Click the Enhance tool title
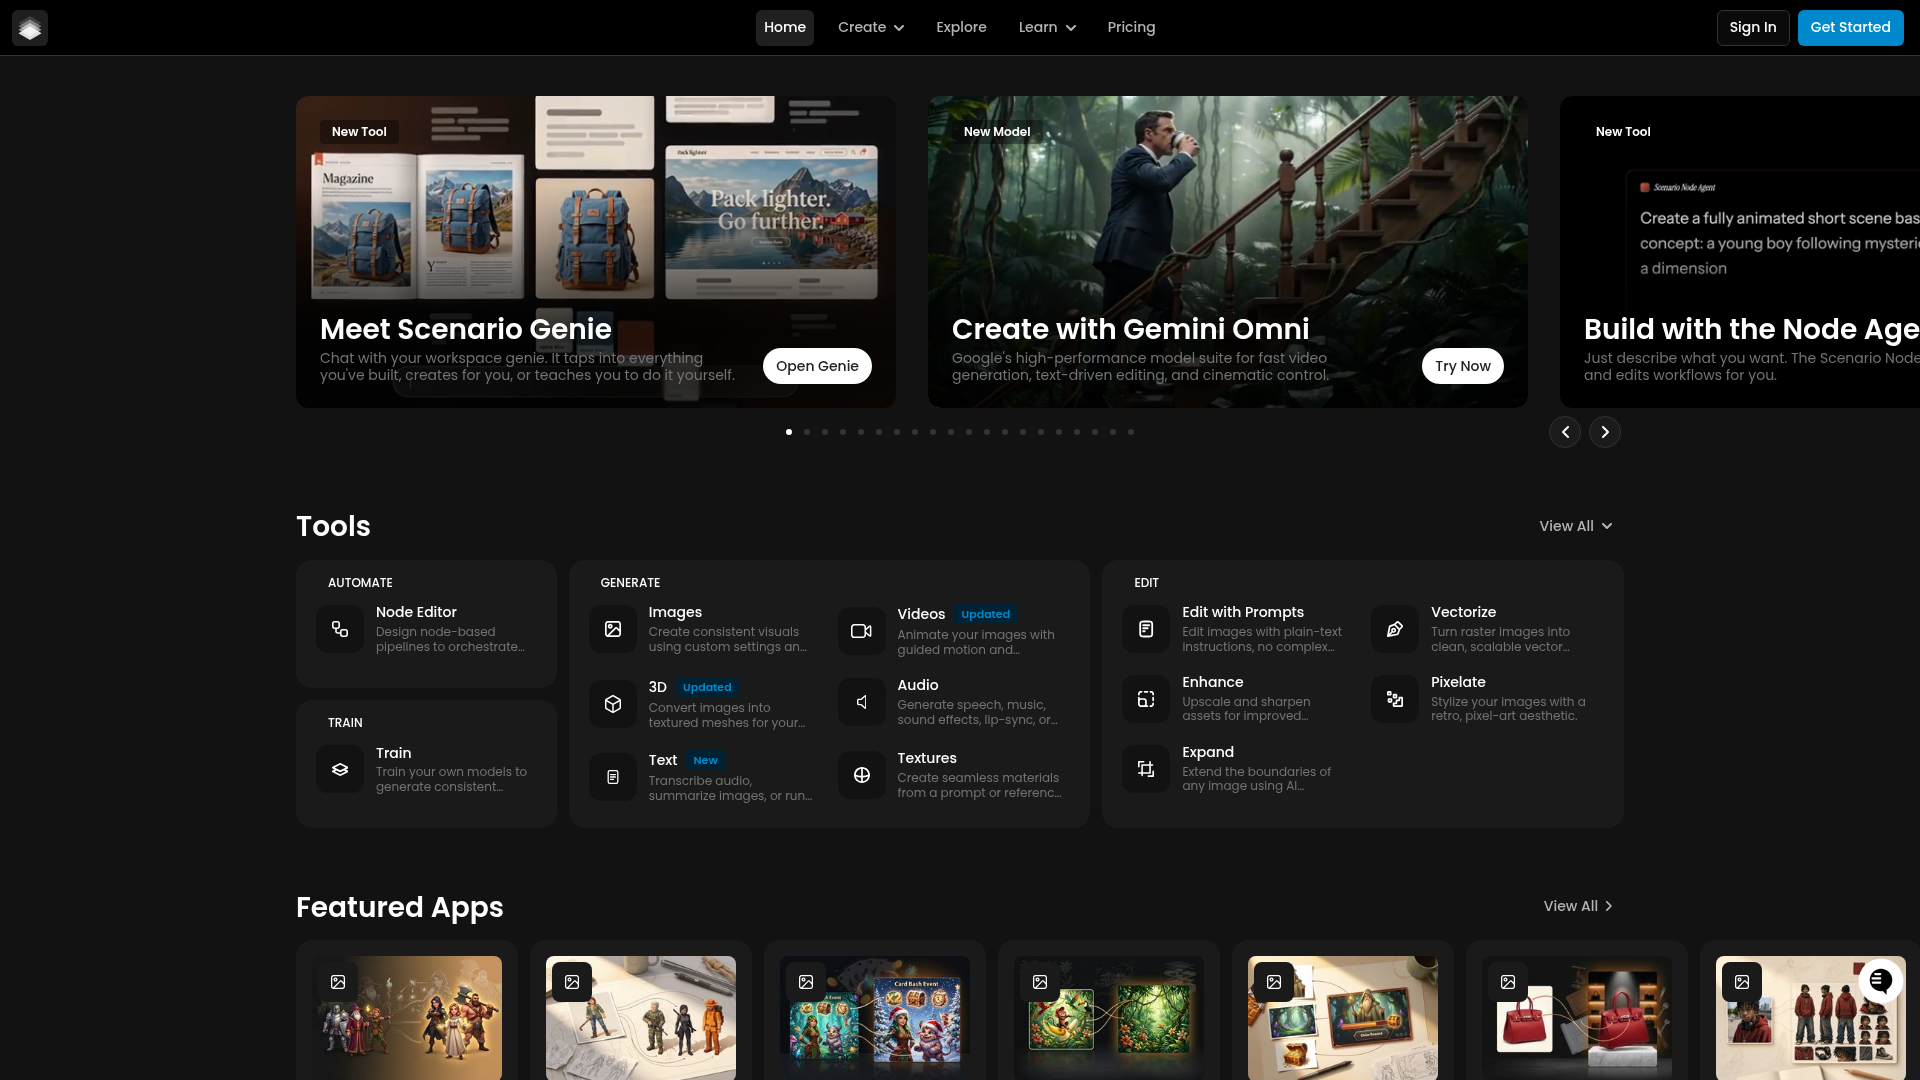This screenshot has width=1920, height=1080. (x=1213, y=682)
